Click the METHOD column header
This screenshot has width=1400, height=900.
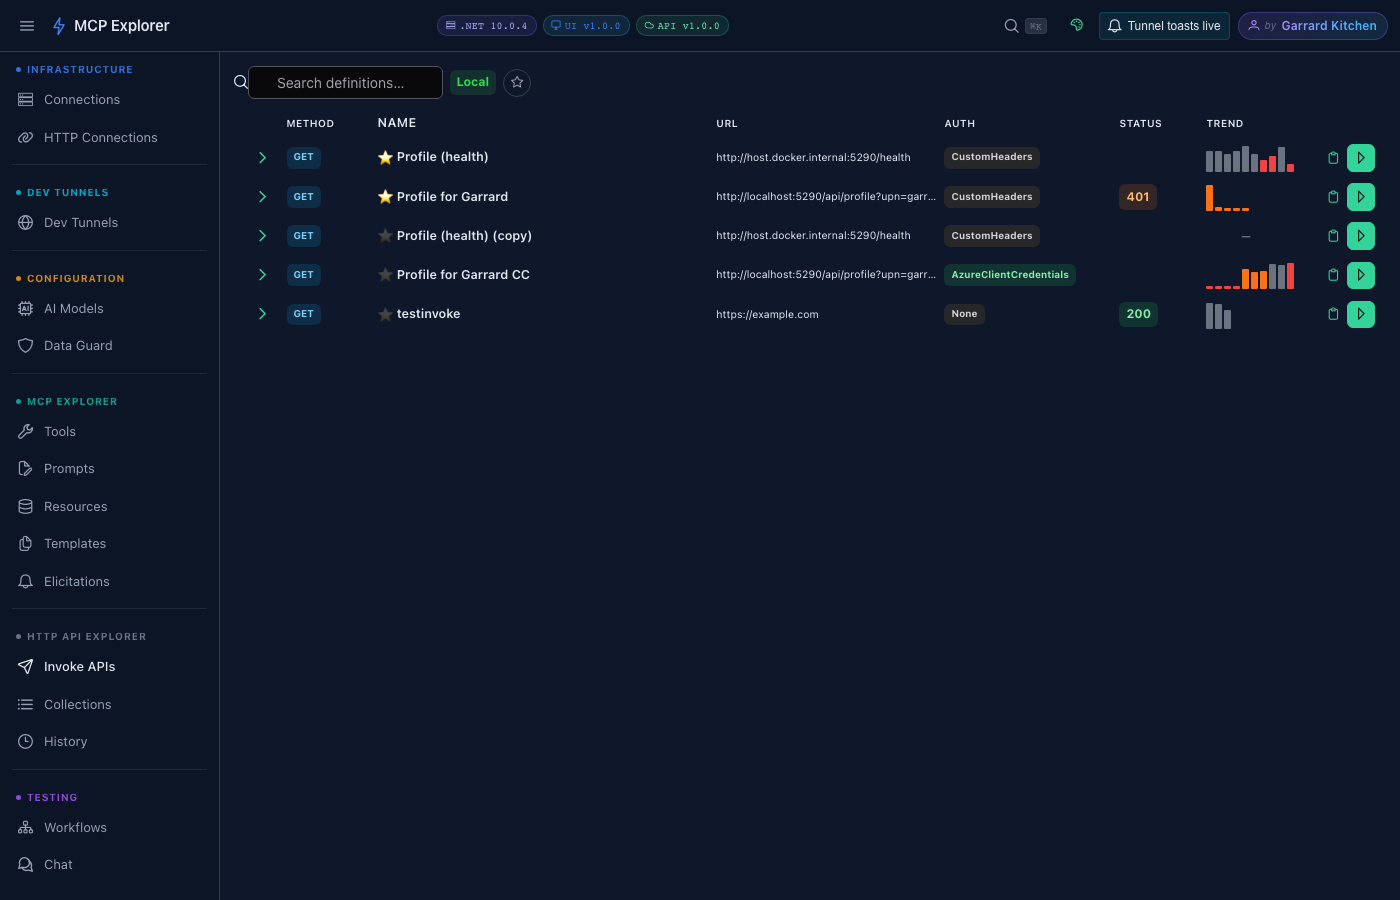pyautogui.click(x=310, y=124)
